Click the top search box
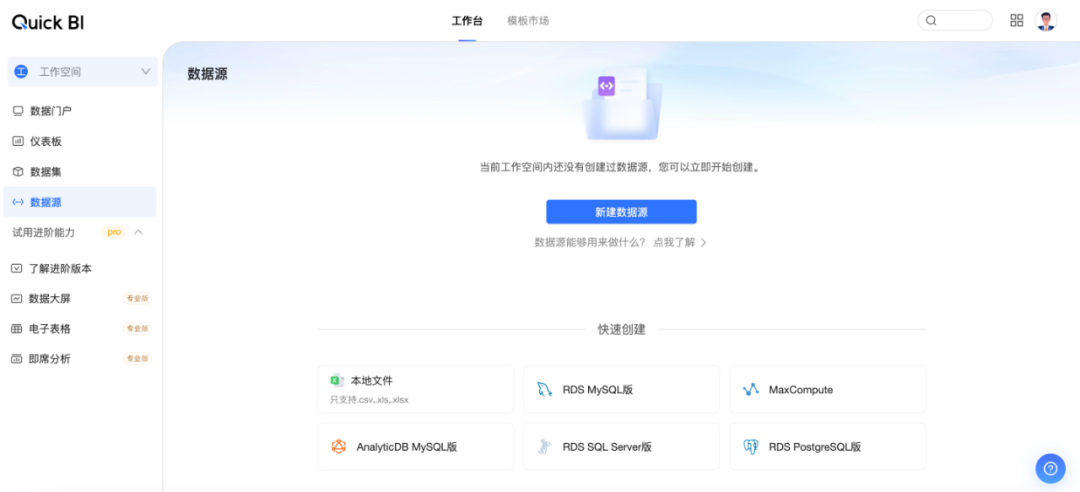 955,21
